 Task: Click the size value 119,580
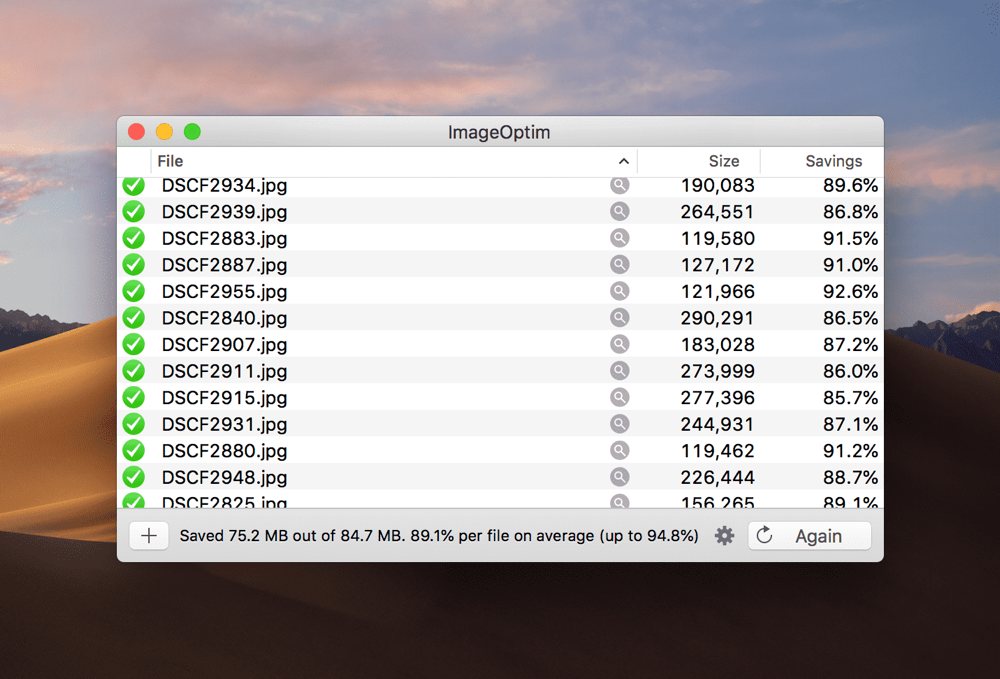717,238
